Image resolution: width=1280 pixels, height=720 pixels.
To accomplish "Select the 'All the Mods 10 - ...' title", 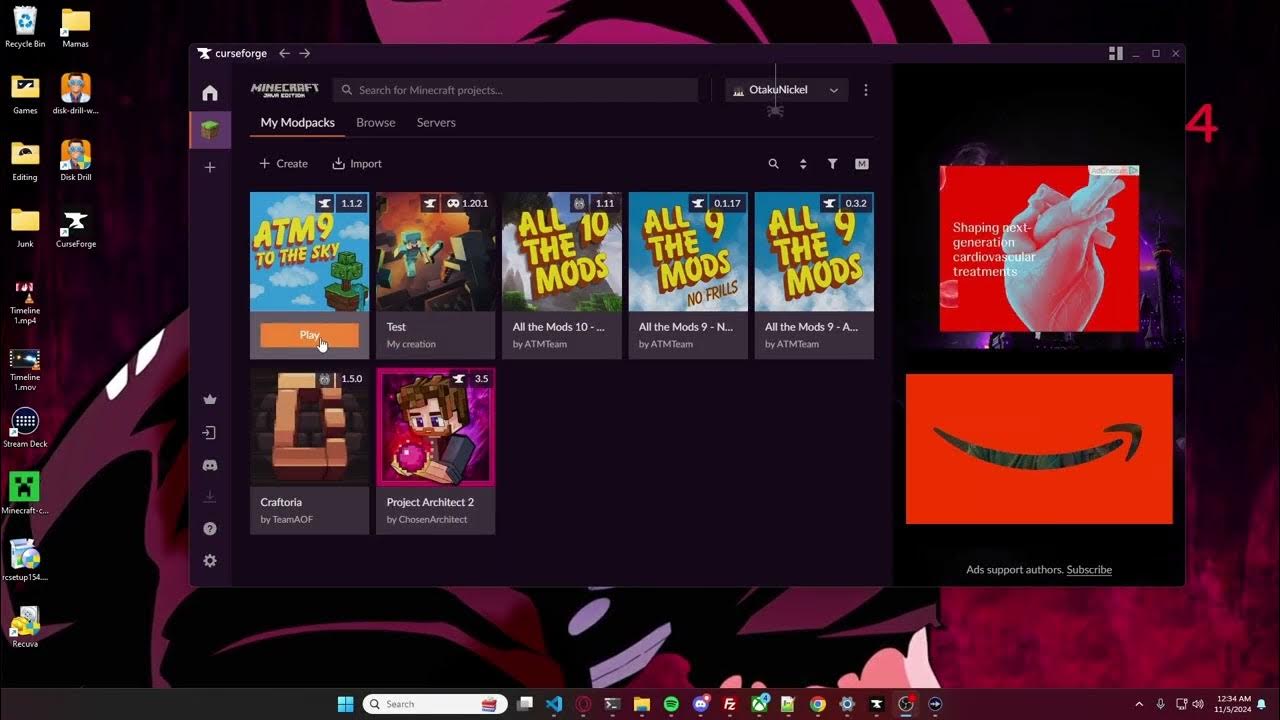I will tap(558, 327).
